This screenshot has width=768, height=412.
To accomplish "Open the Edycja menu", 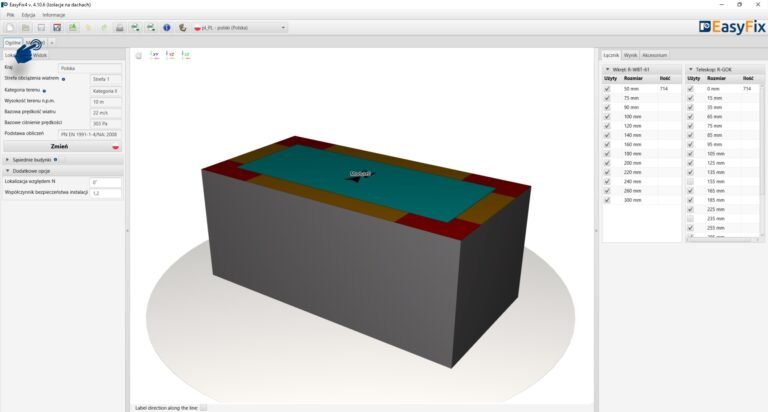I will pyautogui.click(x=28, y=15).
